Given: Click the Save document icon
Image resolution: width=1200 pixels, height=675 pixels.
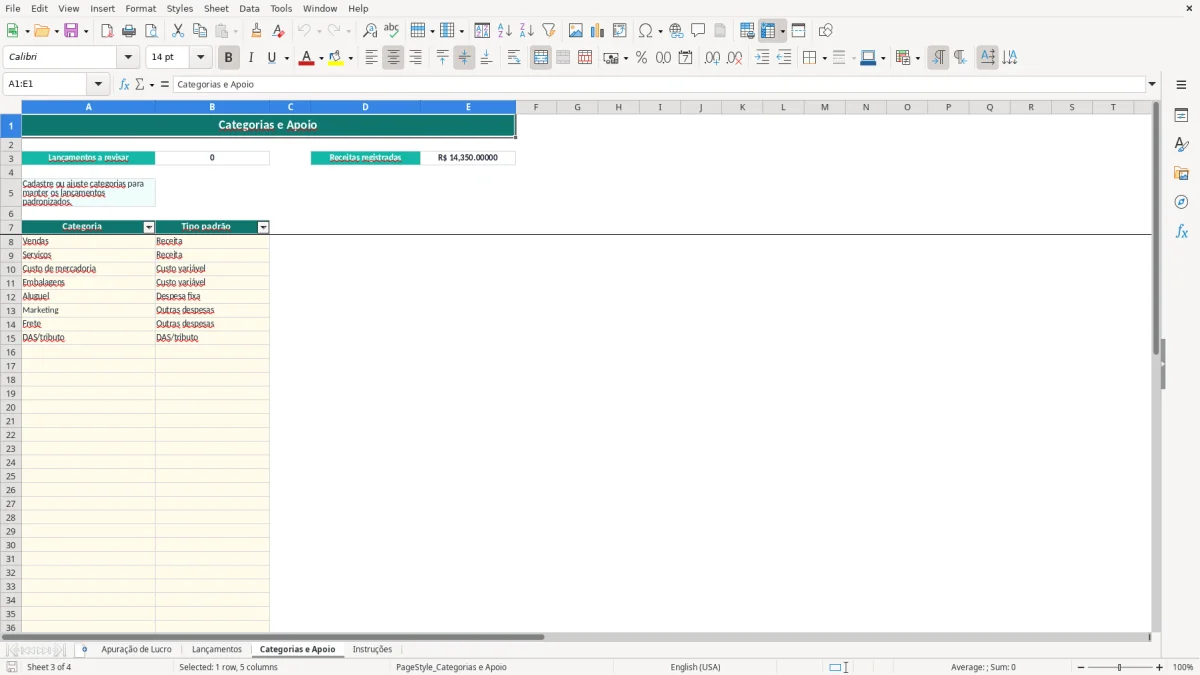Looking at the screenshot, I should [x=72, y=31].
